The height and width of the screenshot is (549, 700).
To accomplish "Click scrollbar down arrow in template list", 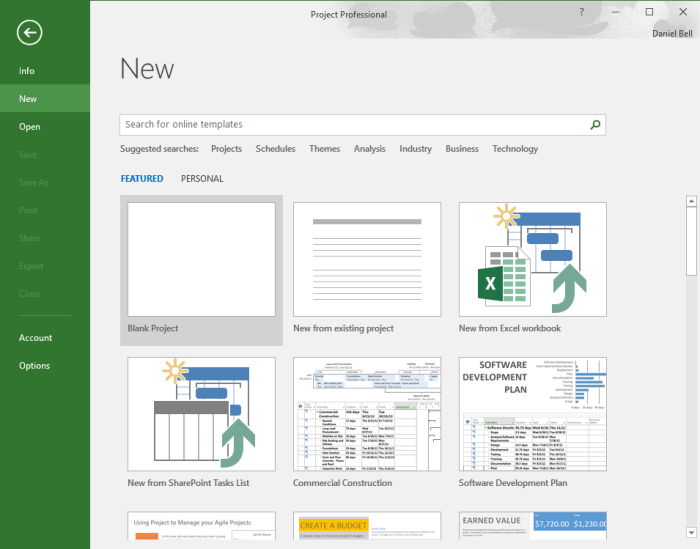I will 691,532.
